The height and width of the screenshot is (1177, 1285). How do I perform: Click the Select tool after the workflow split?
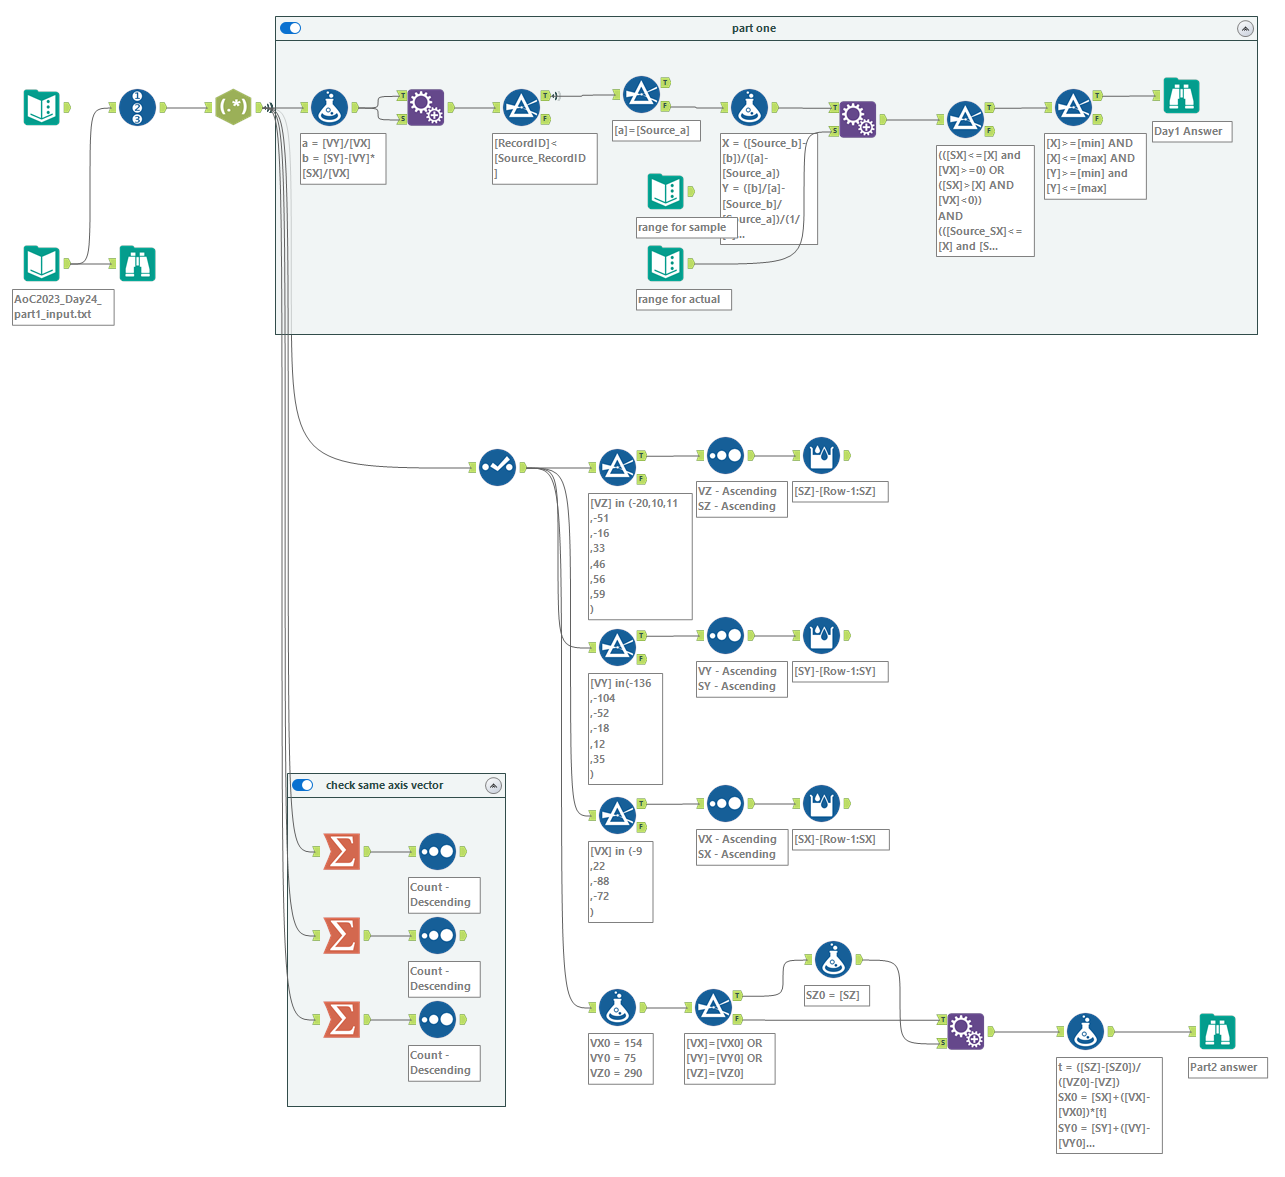[497, 467]
